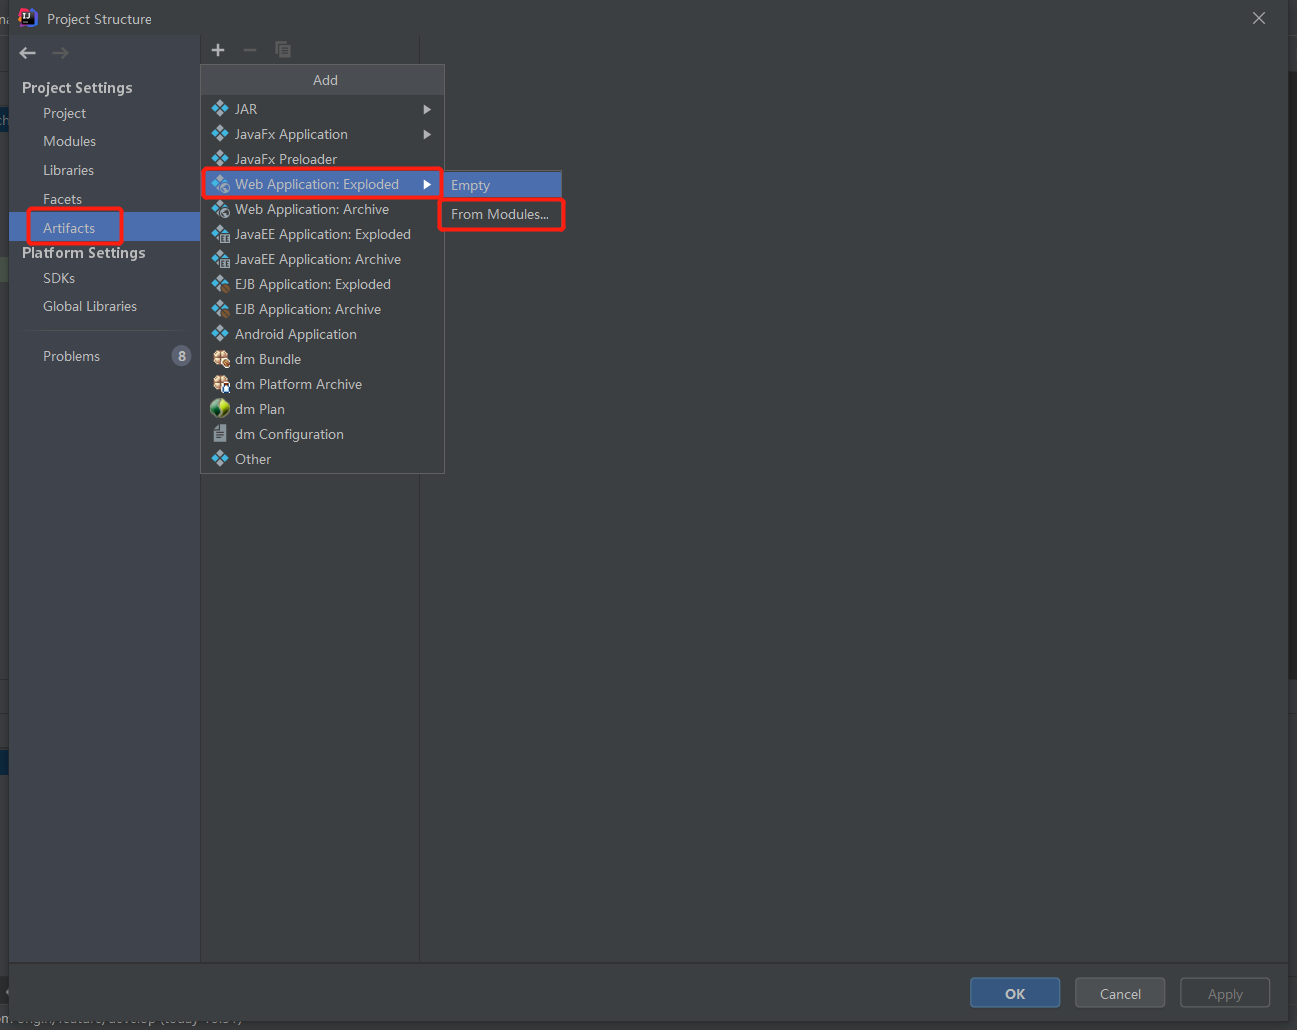Open Facets settings section
1297x1030 pixels.
pos(104,199)
